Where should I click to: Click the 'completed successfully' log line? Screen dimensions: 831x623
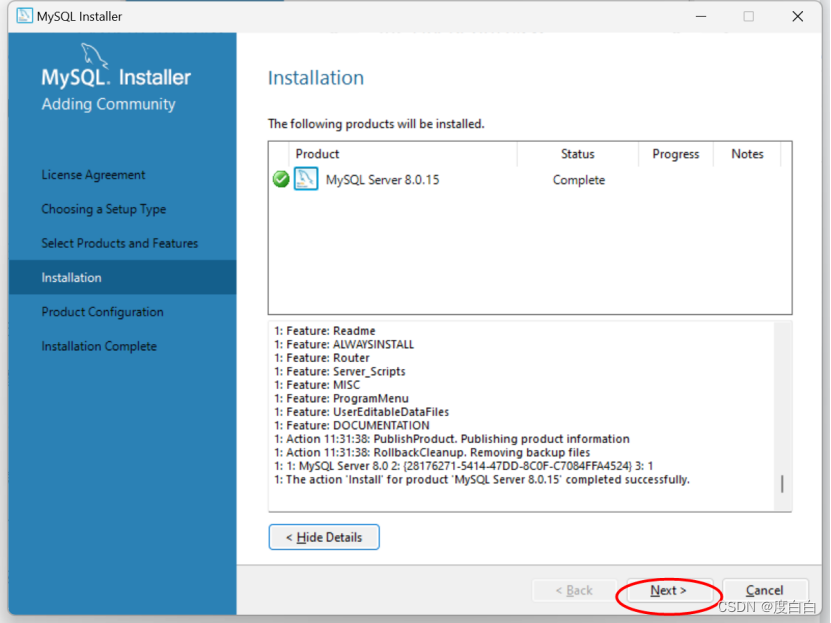[482, 479]
